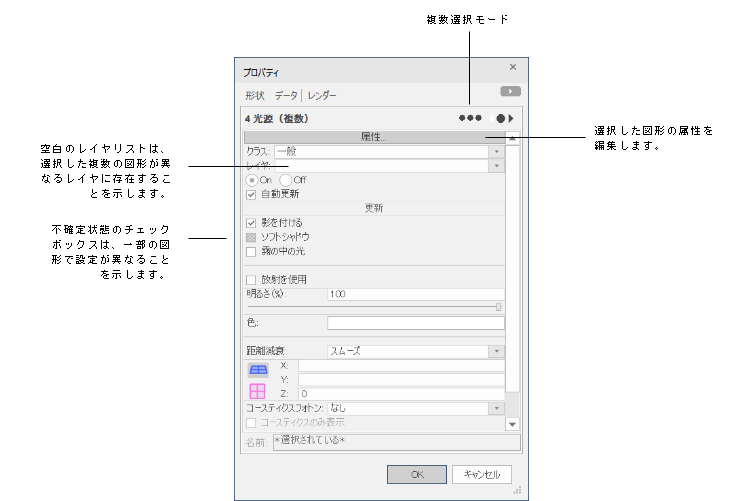Image resolution: width=732 pixels, height=501 pixels.
Task: Click the 明るさ slider handle
Action: click(498, 307)
